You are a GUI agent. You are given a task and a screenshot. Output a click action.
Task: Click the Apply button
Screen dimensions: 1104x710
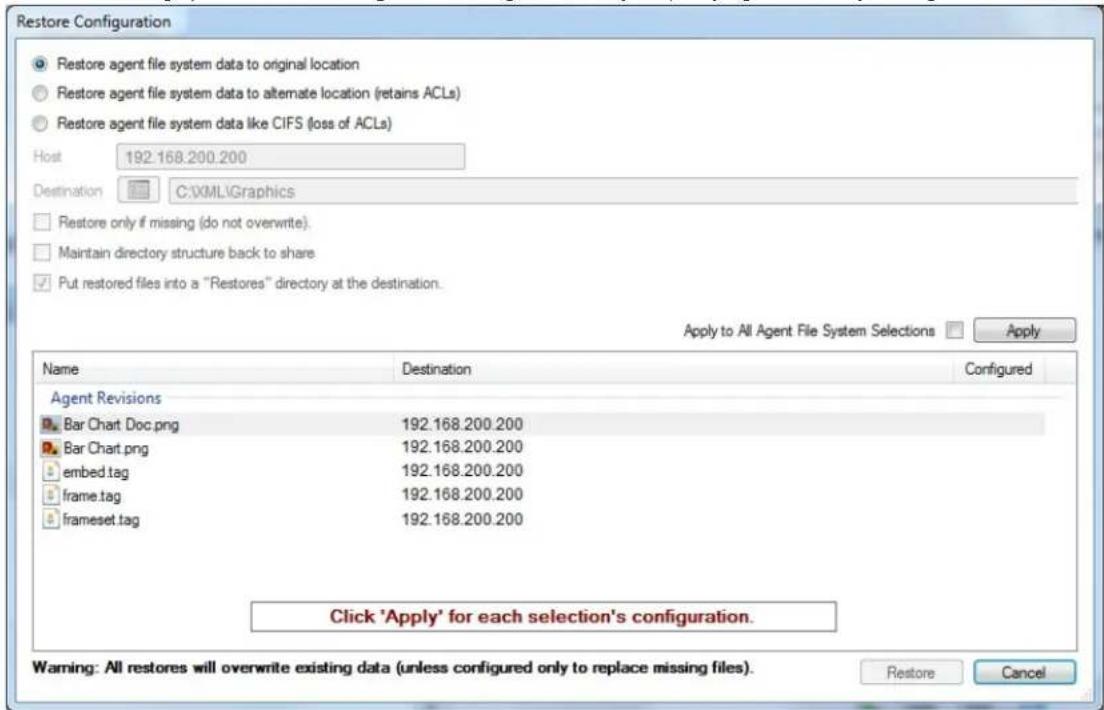[x=1024, y=330]
